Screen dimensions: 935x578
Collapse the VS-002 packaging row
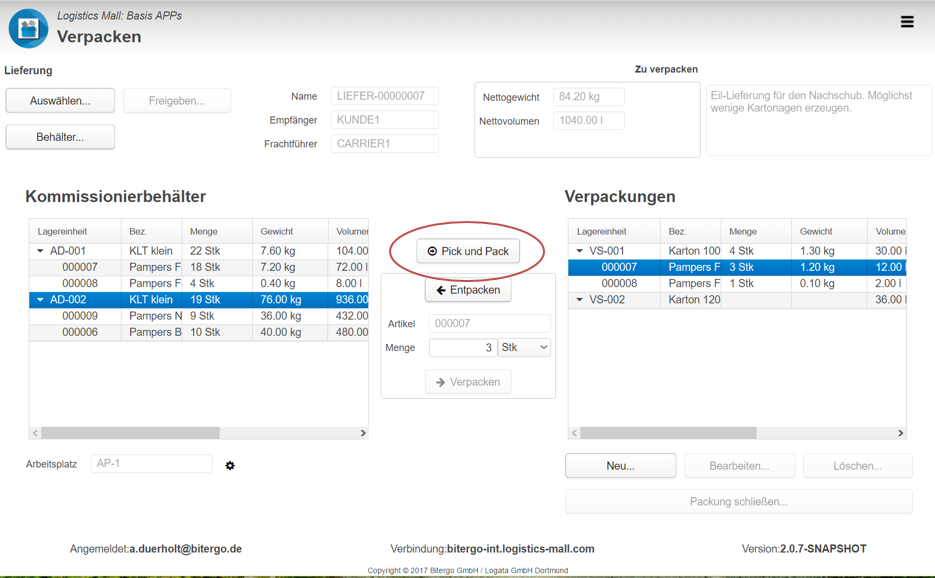(x=580, y=299)
